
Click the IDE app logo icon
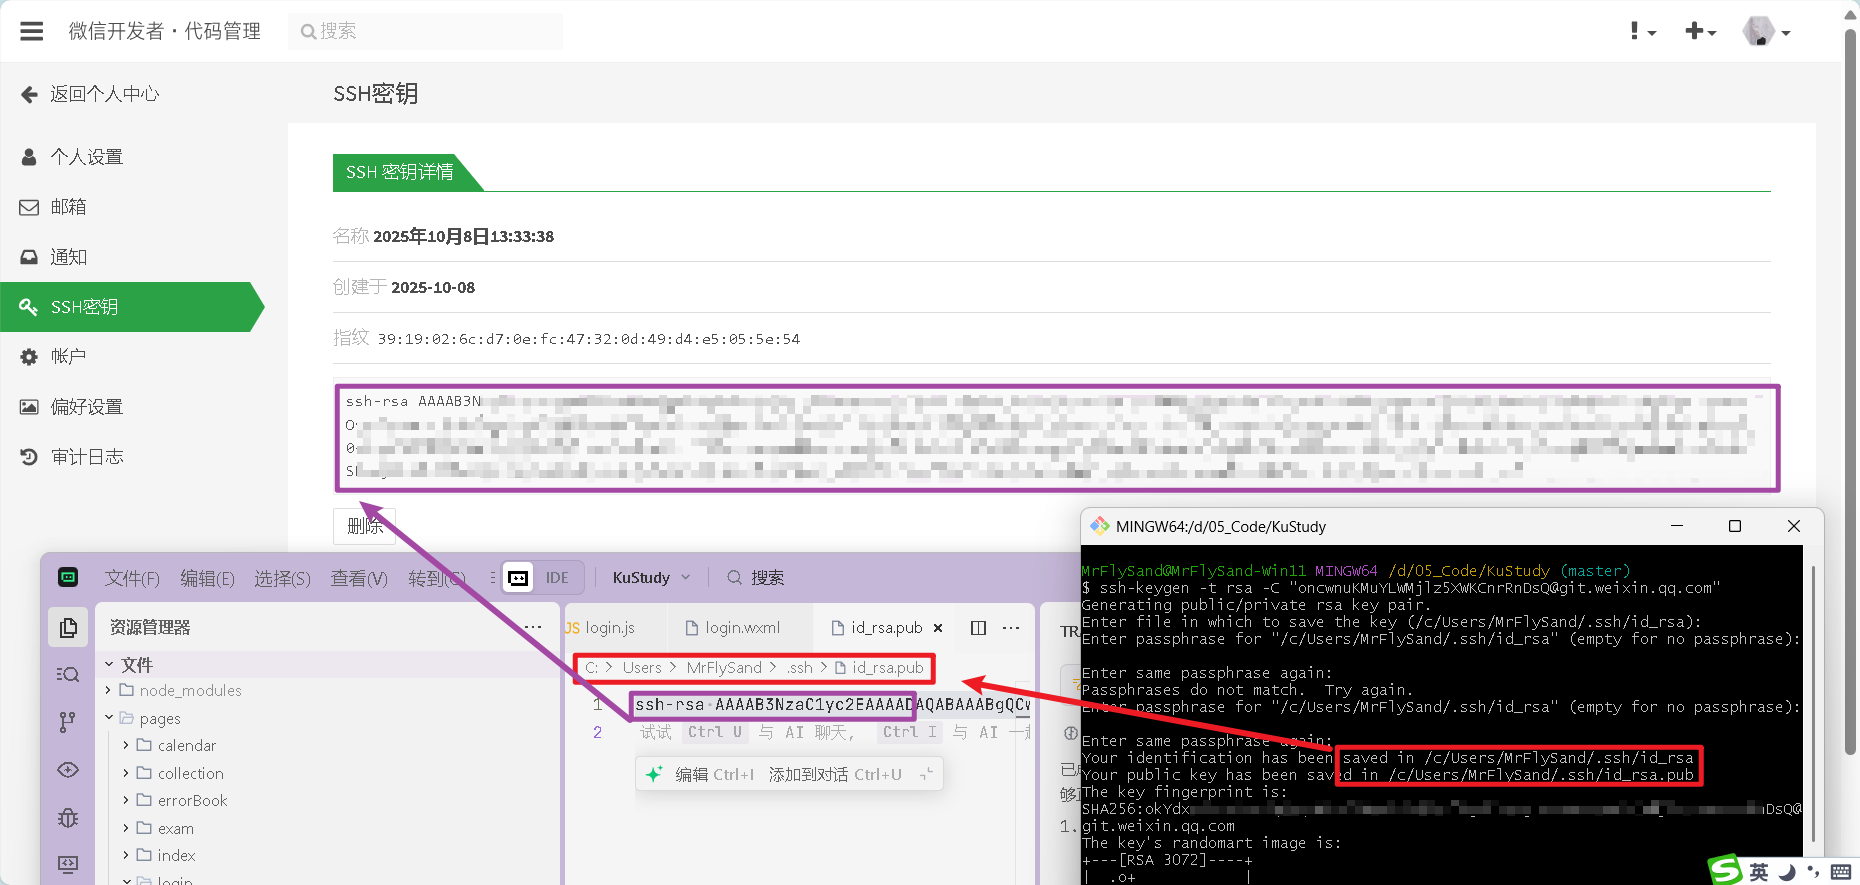coord(68,577)
